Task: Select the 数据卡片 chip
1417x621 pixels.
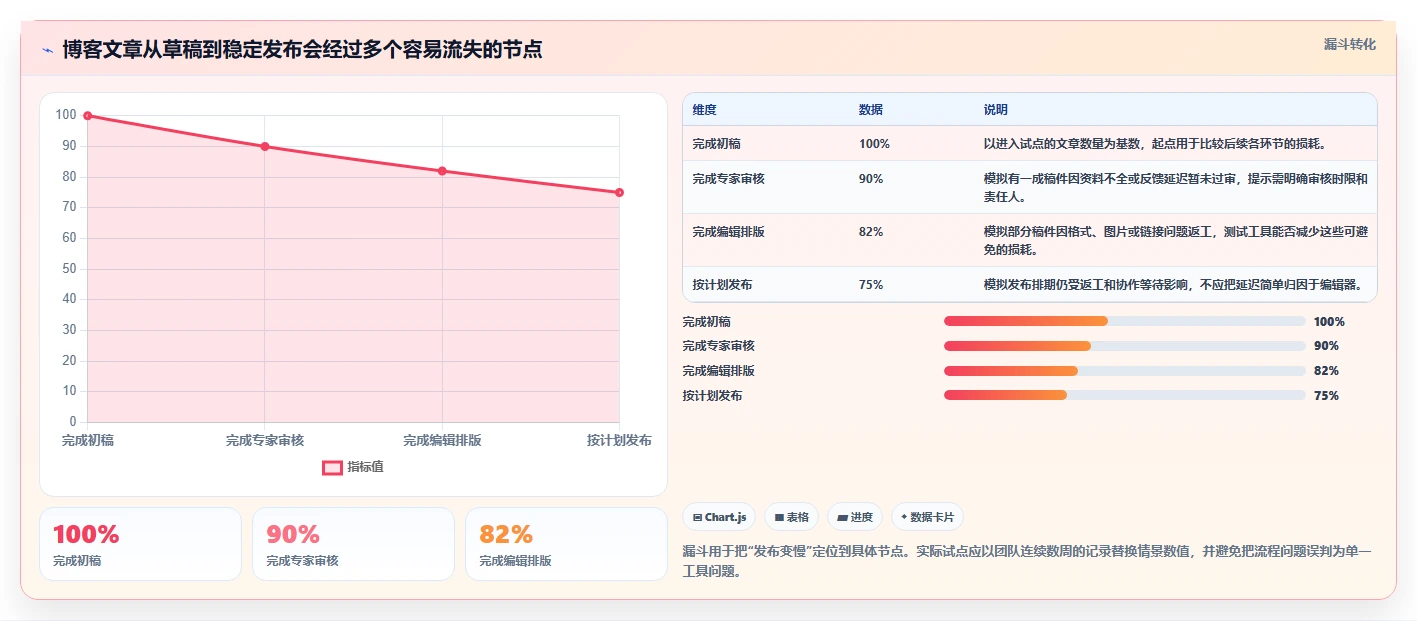Action: pyautogui.click(x=927, y=517)
